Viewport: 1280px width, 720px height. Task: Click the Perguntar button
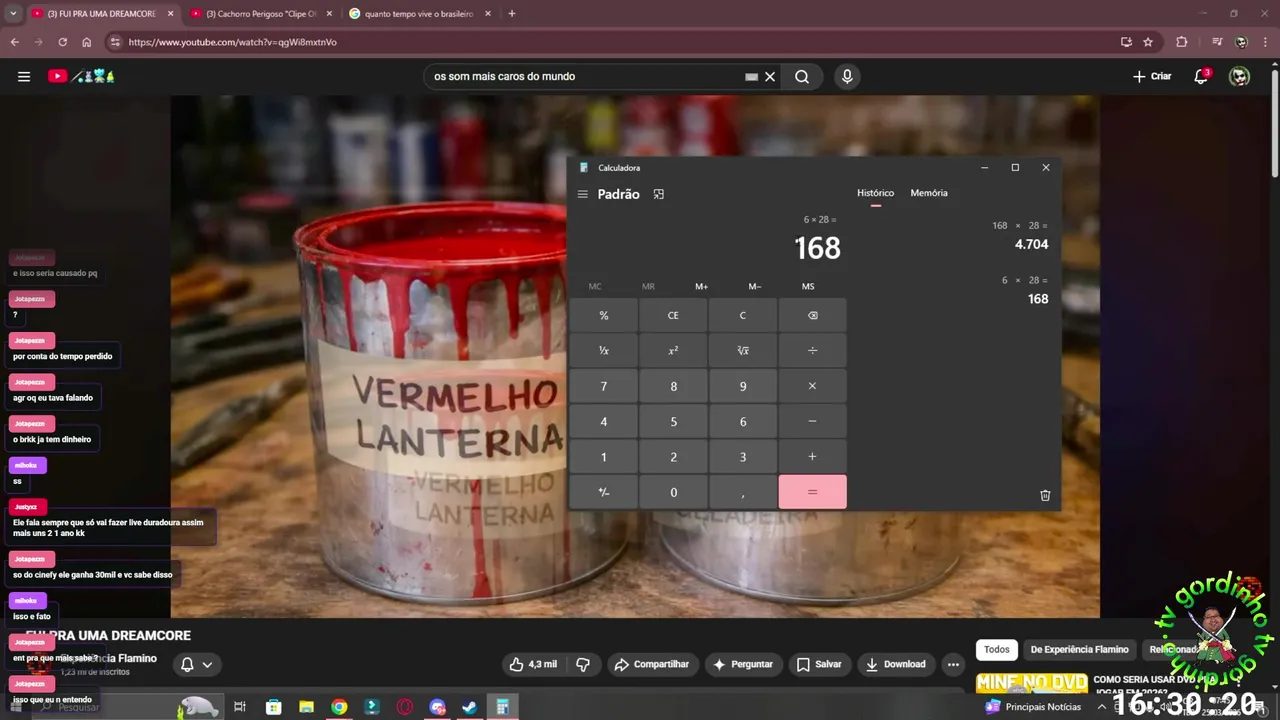(x=742, y=664)
